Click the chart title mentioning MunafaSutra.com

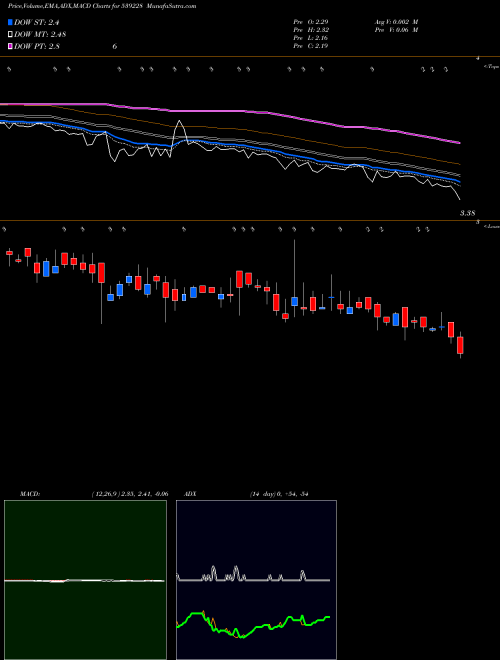click(x=102, y=6)
